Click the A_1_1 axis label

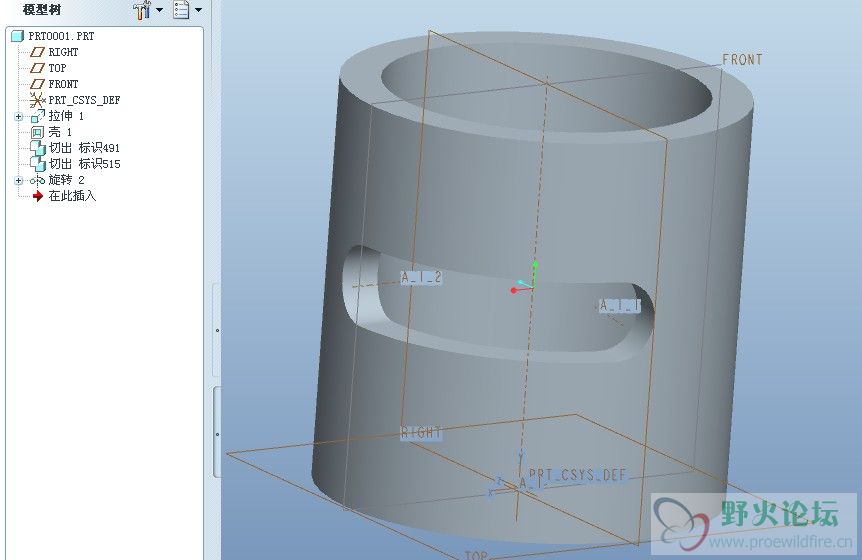pyautogui.click(x=620, y=305)
